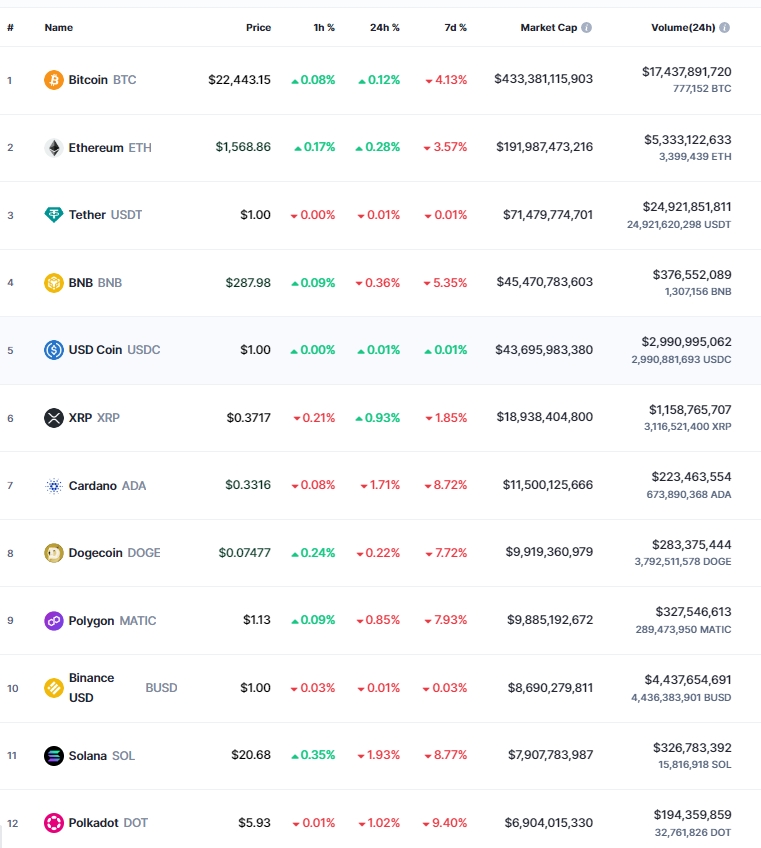The width and height of the screenshot is (761, 848).
Task: Click the Dogecoin logo icon
Action: point(54,553)
